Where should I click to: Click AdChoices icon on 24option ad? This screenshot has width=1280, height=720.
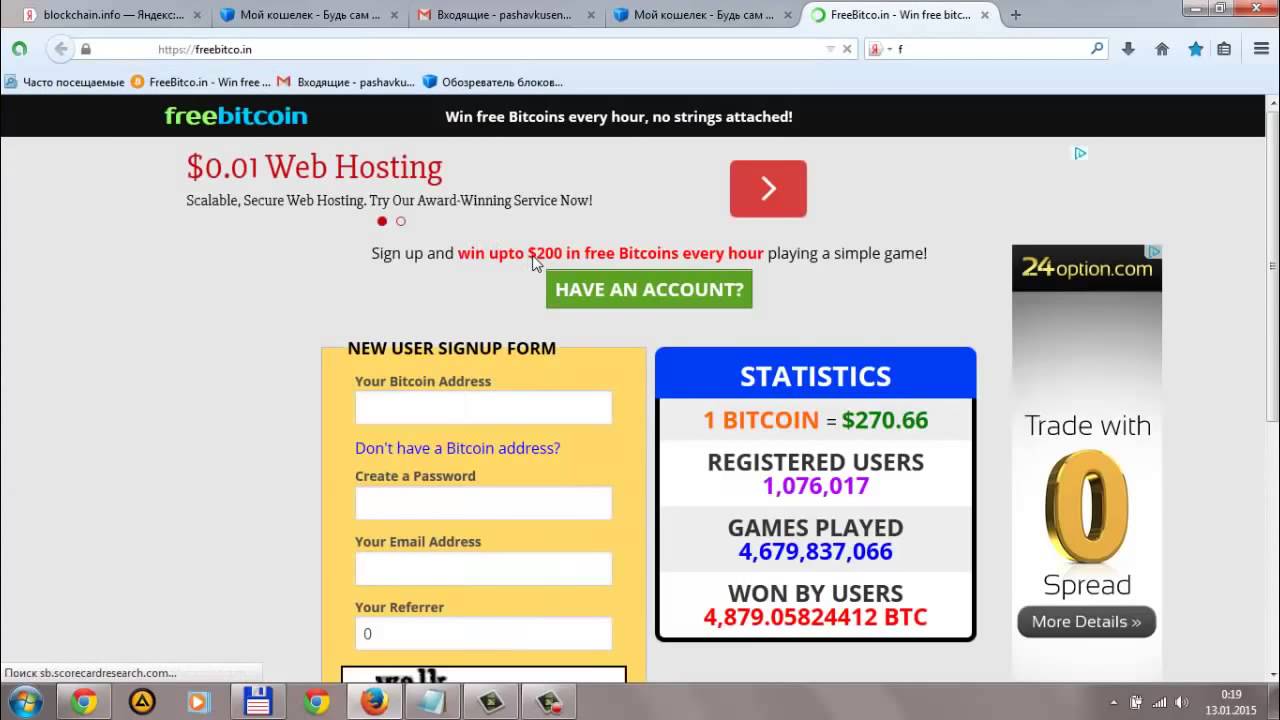pyautogui.click(x=1154, y=252)
